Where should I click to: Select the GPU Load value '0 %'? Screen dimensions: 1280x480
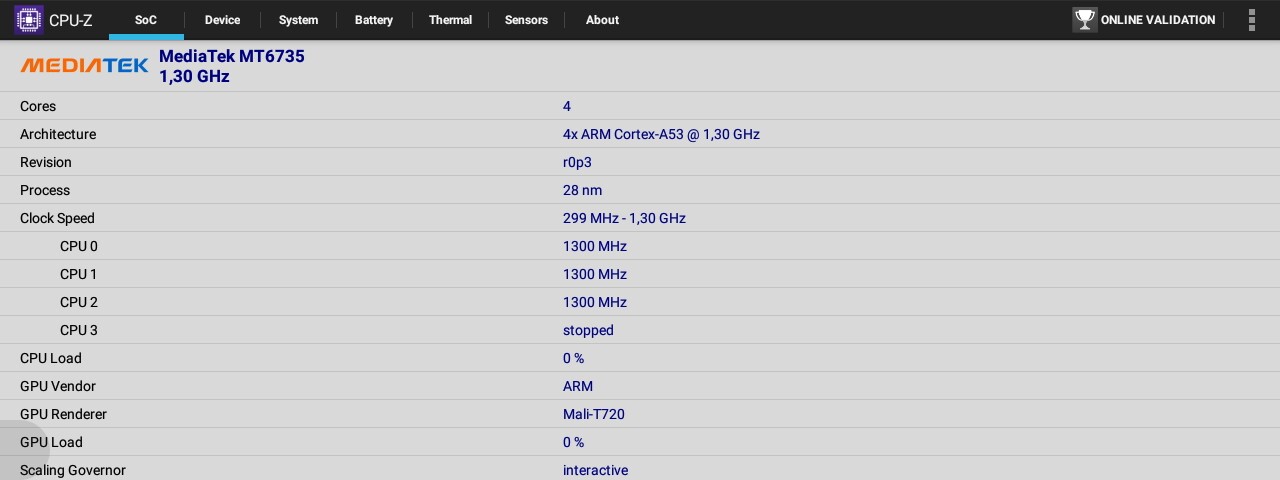tap(573, 442)
